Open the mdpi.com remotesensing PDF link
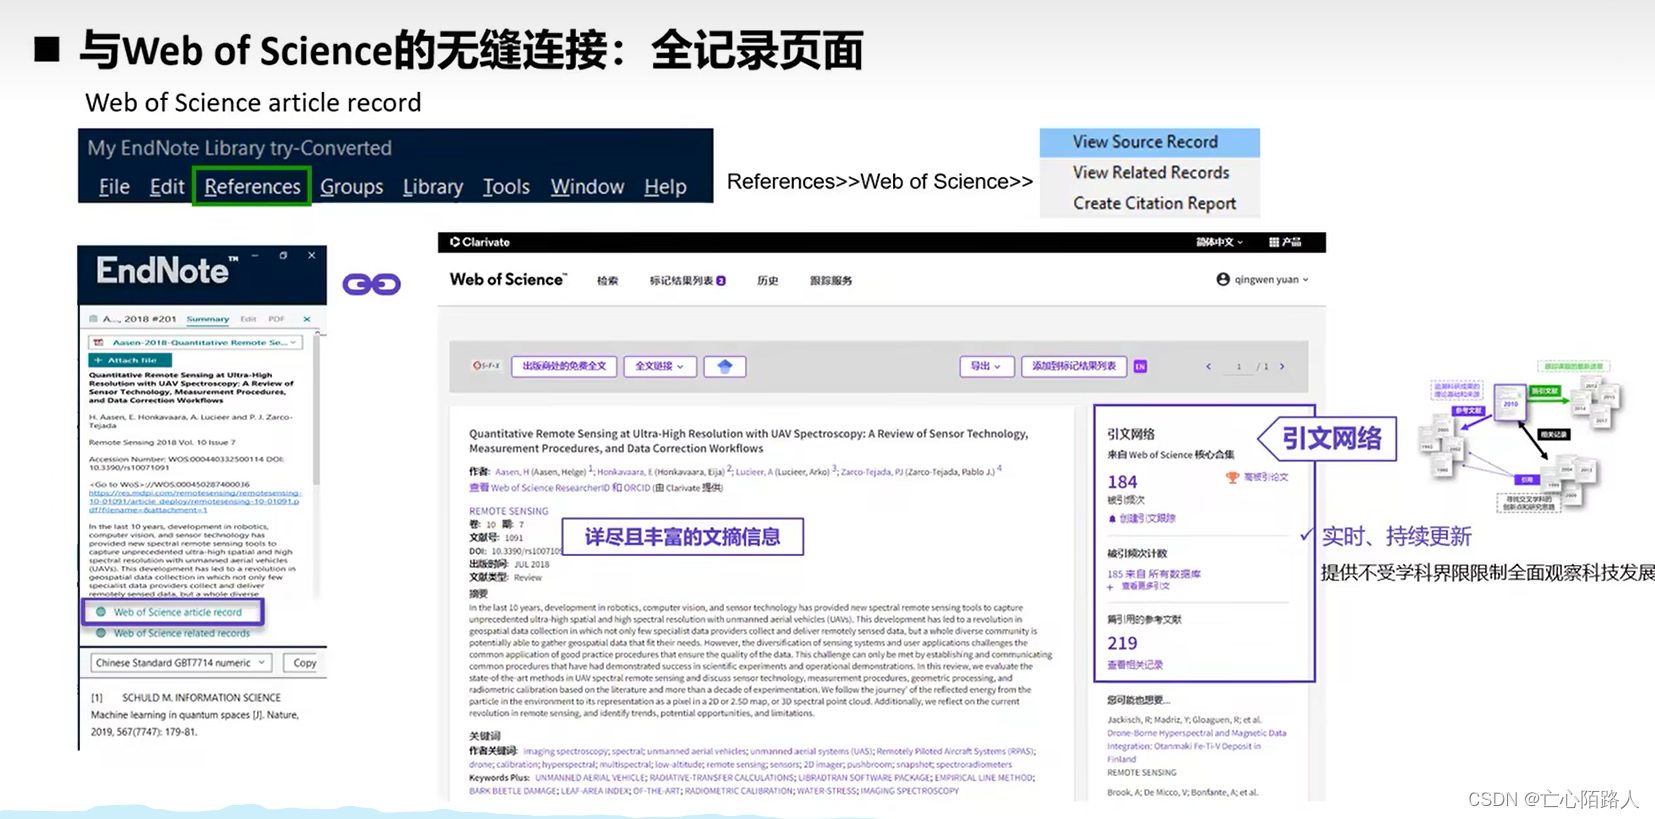 [x=194, y=501]
